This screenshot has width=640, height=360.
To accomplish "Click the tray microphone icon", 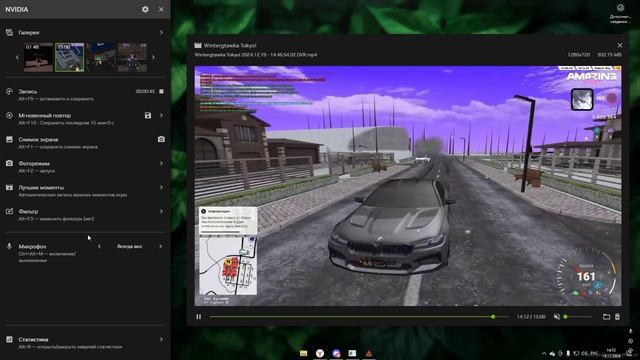I will (568, 353).
